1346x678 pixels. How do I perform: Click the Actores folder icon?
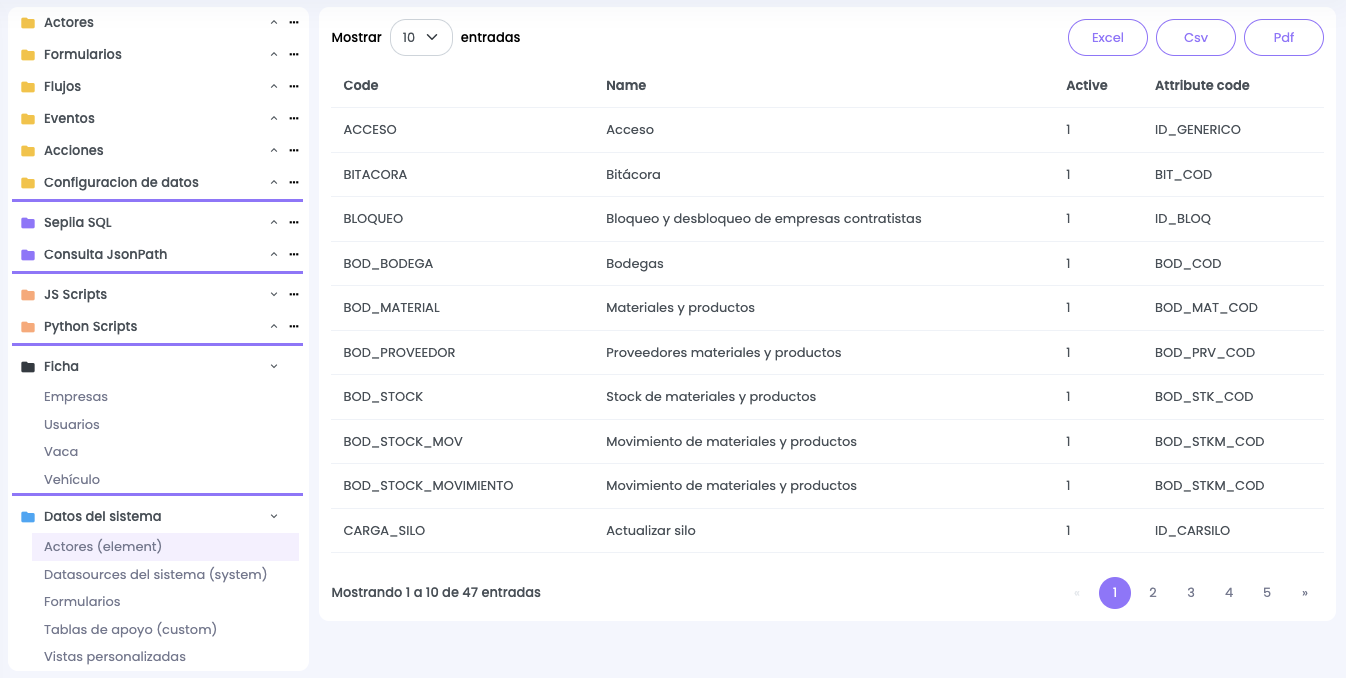coord(28,22)
